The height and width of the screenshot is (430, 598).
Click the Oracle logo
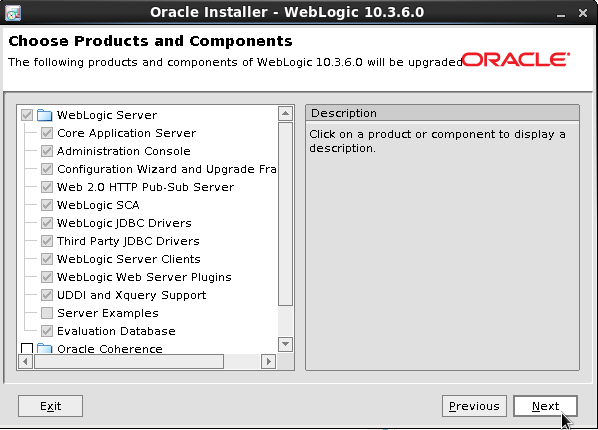(x=516, y=60)
